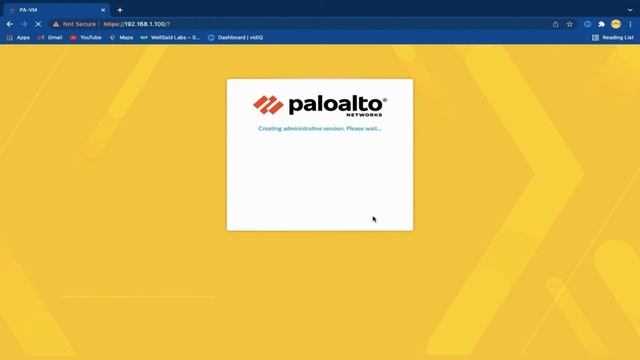
Task: Open the Reading List
Action: point(613,38)
